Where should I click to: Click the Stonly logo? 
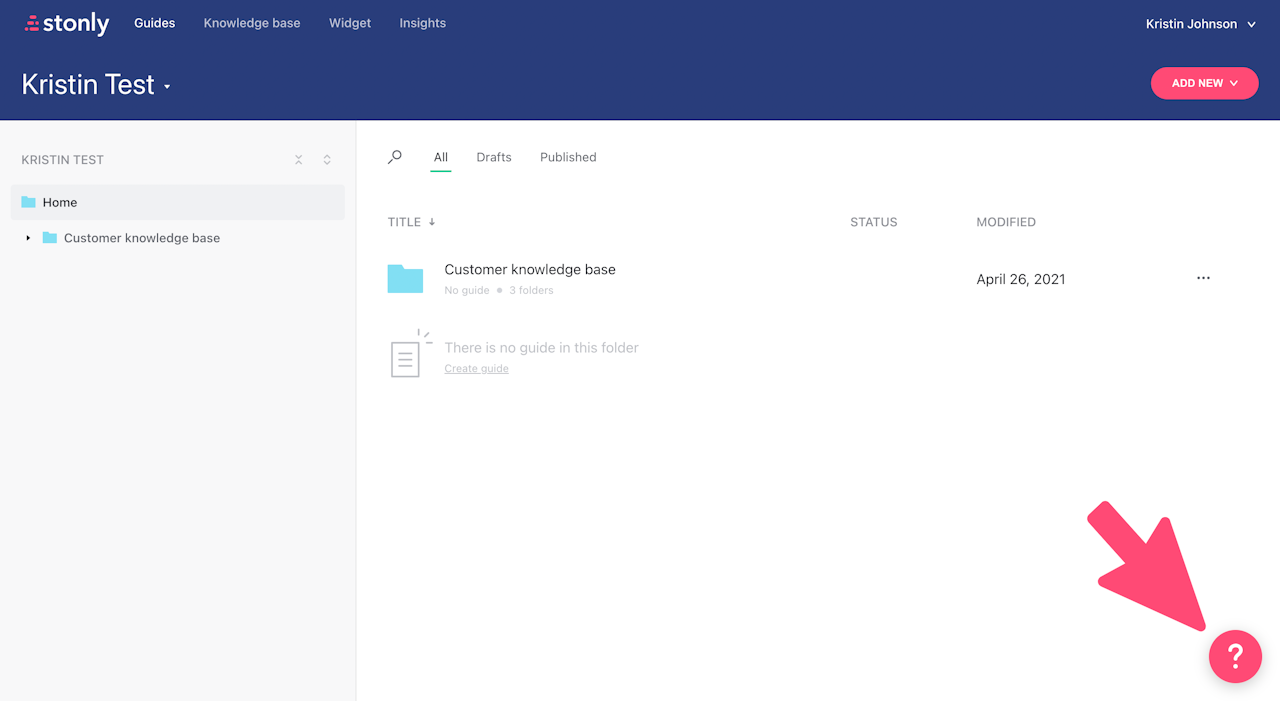(67, 23)
